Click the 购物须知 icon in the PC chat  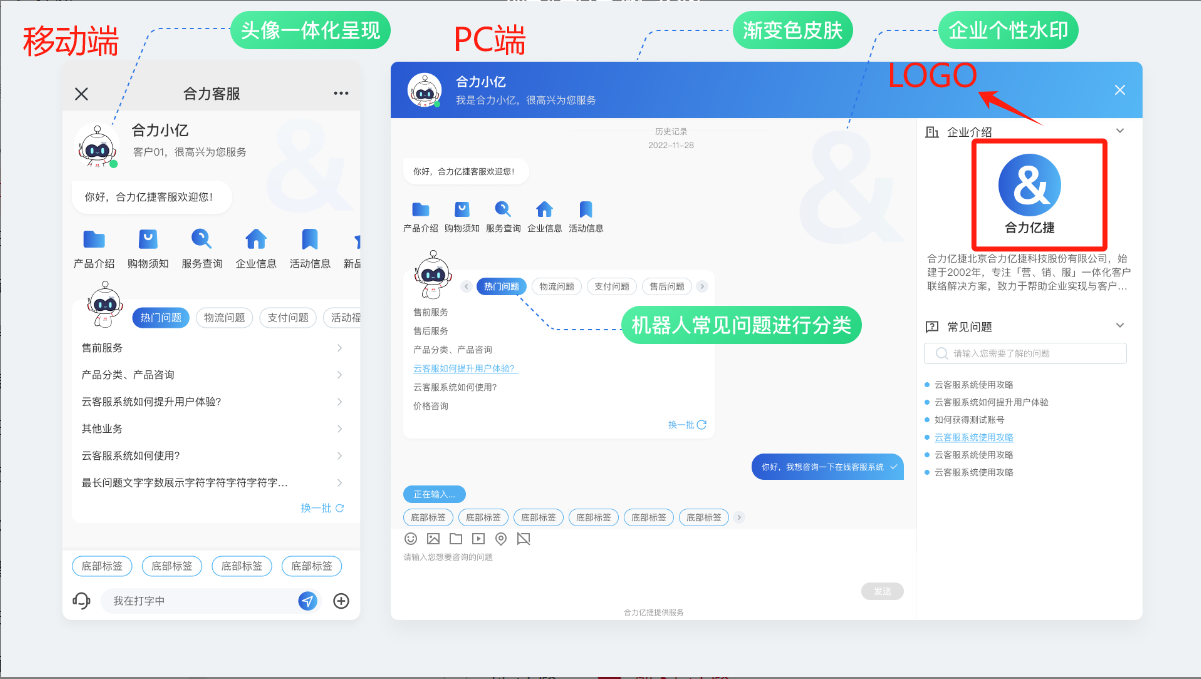pos(462,209)
